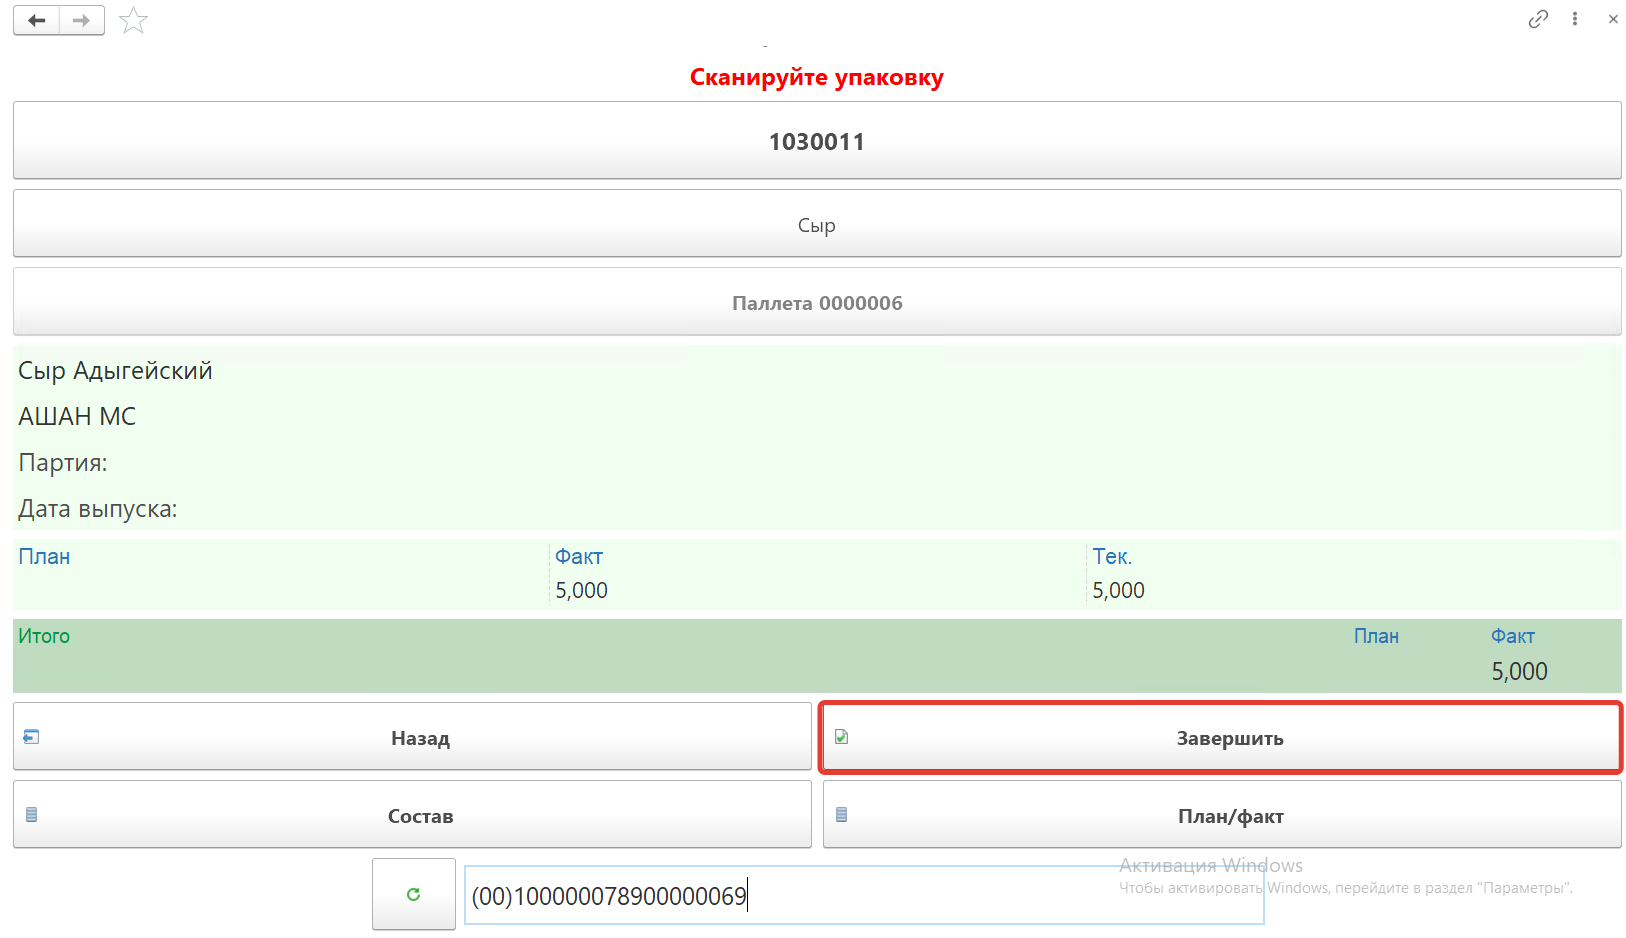
Task: Click the 1030011 document button
Action: (x=816, y=141)
